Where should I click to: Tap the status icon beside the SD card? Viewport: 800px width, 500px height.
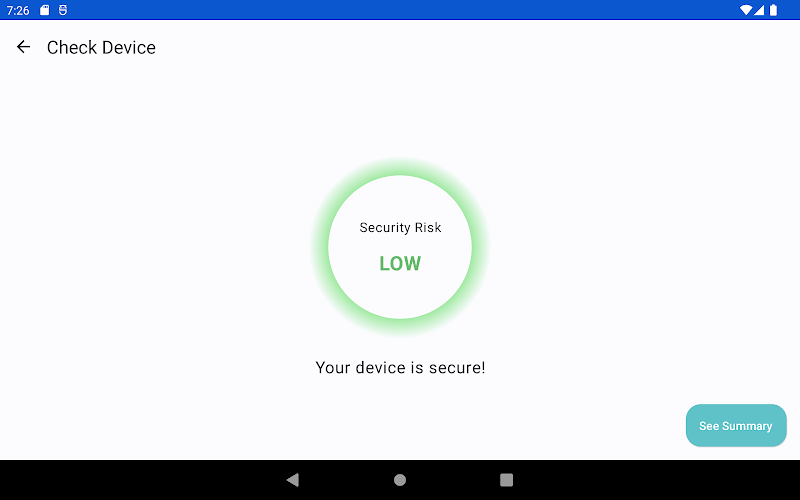63,10
